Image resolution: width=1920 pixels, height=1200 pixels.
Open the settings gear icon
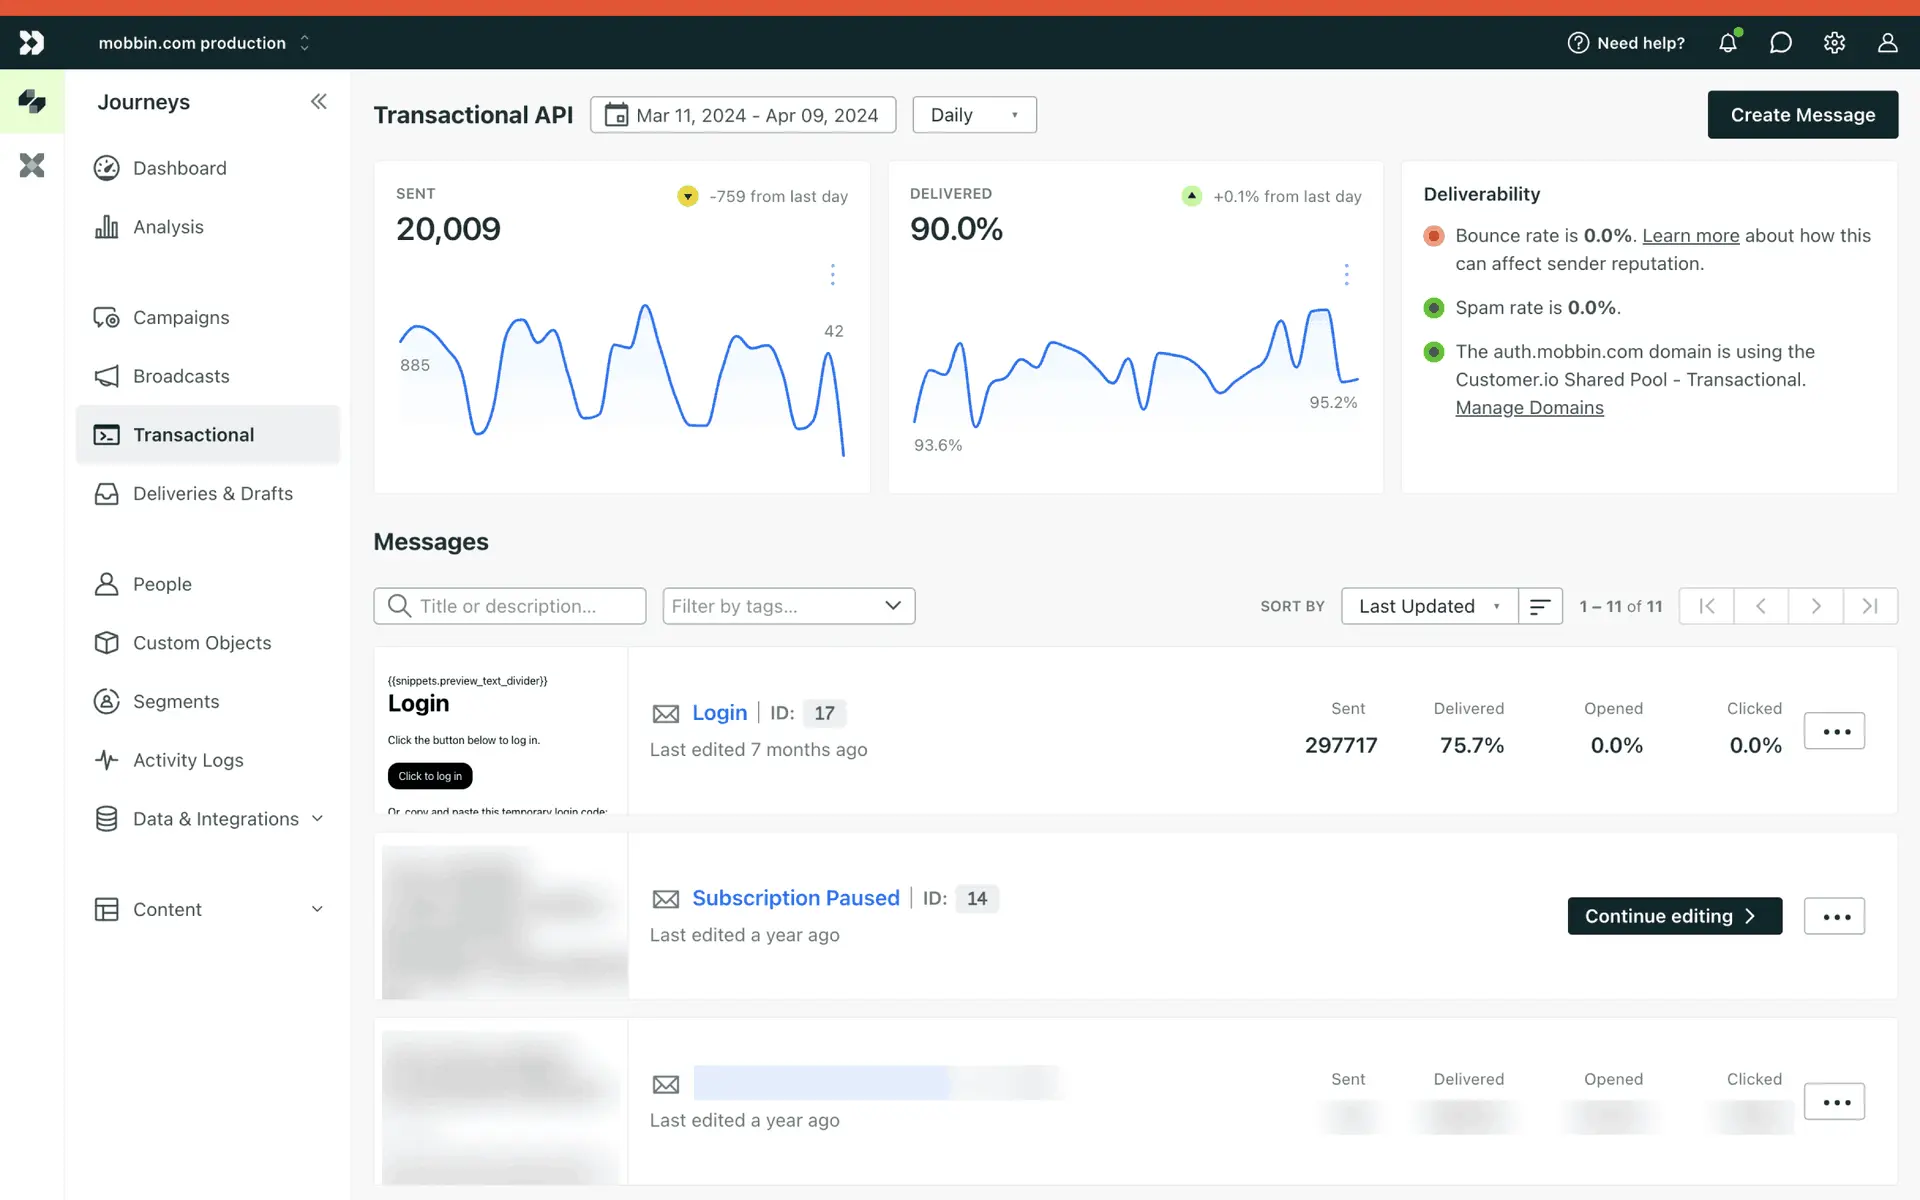coord(1834,43)
